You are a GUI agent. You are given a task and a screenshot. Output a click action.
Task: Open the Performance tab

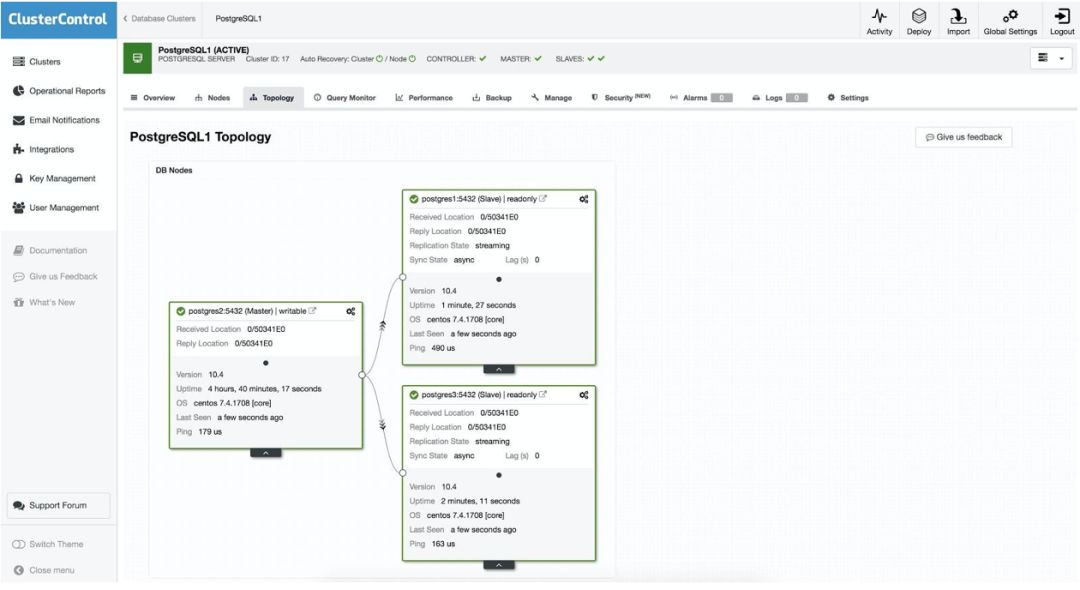[x=424, y=98]
